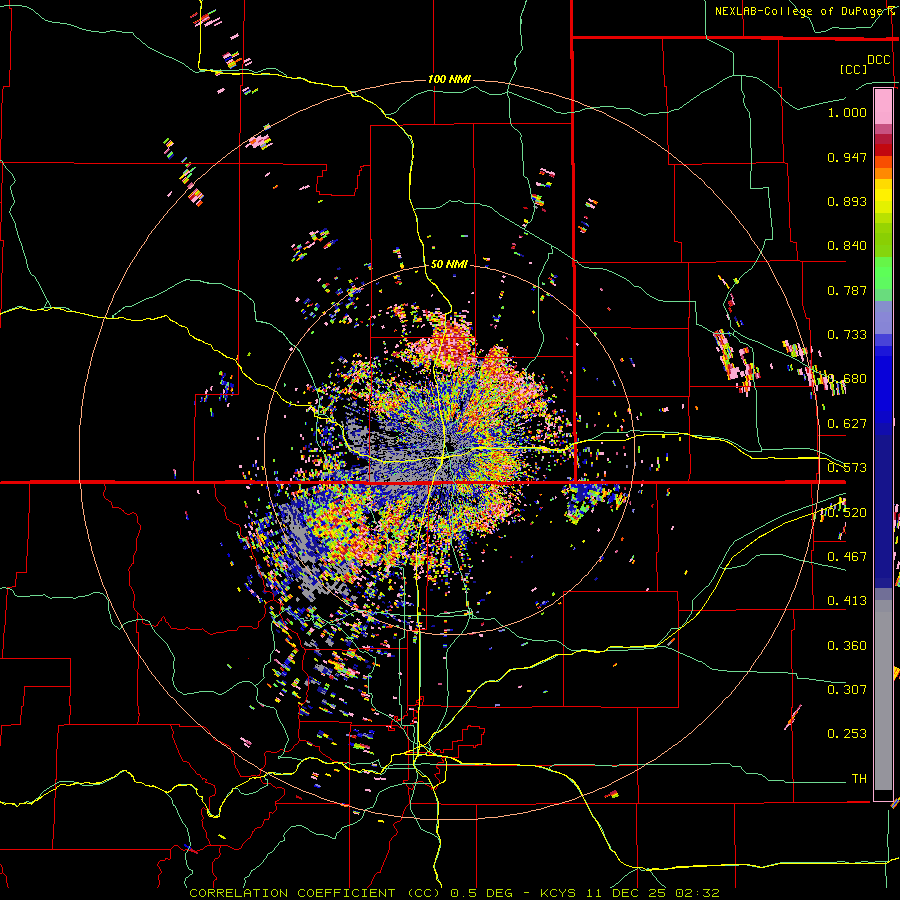Select the 1.000 legend value
Viewport: 900px width, 900px height.
click(847, 112)
